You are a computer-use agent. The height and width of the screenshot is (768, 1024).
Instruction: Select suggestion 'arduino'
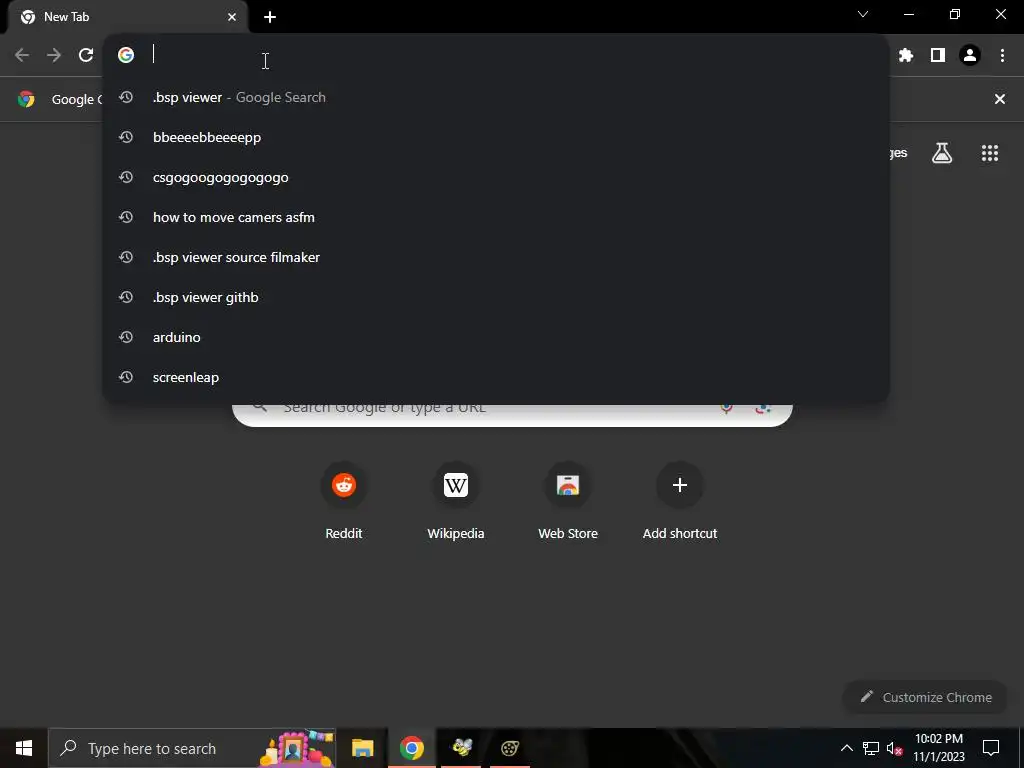click(x=496, y=337)
